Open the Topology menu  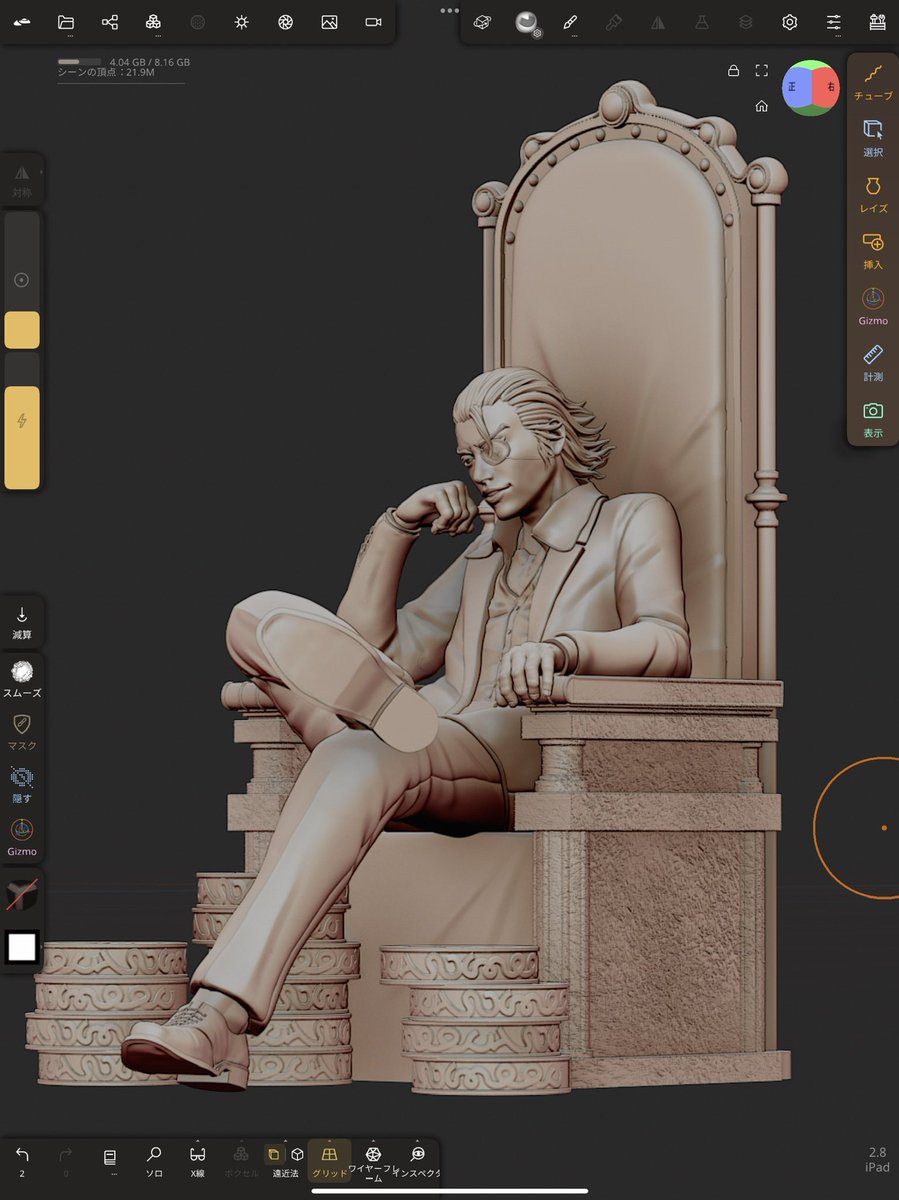(153, 22)
